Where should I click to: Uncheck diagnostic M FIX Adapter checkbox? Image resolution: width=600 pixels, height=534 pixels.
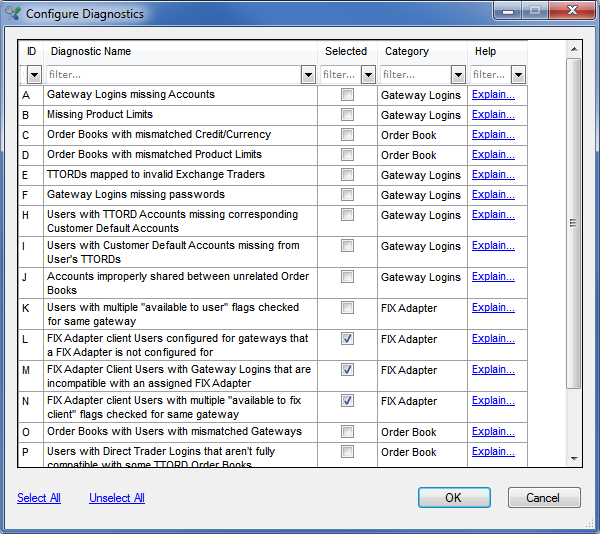(347, 370)
